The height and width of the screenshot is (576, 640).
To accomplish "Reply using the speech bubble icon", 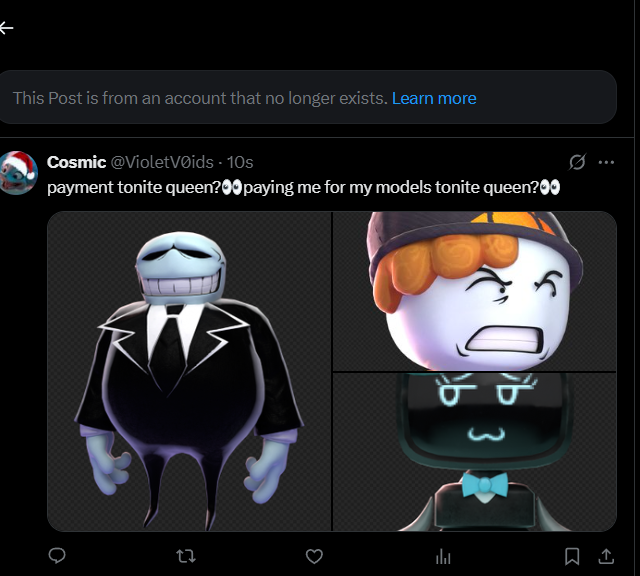I will coord(57,556).
